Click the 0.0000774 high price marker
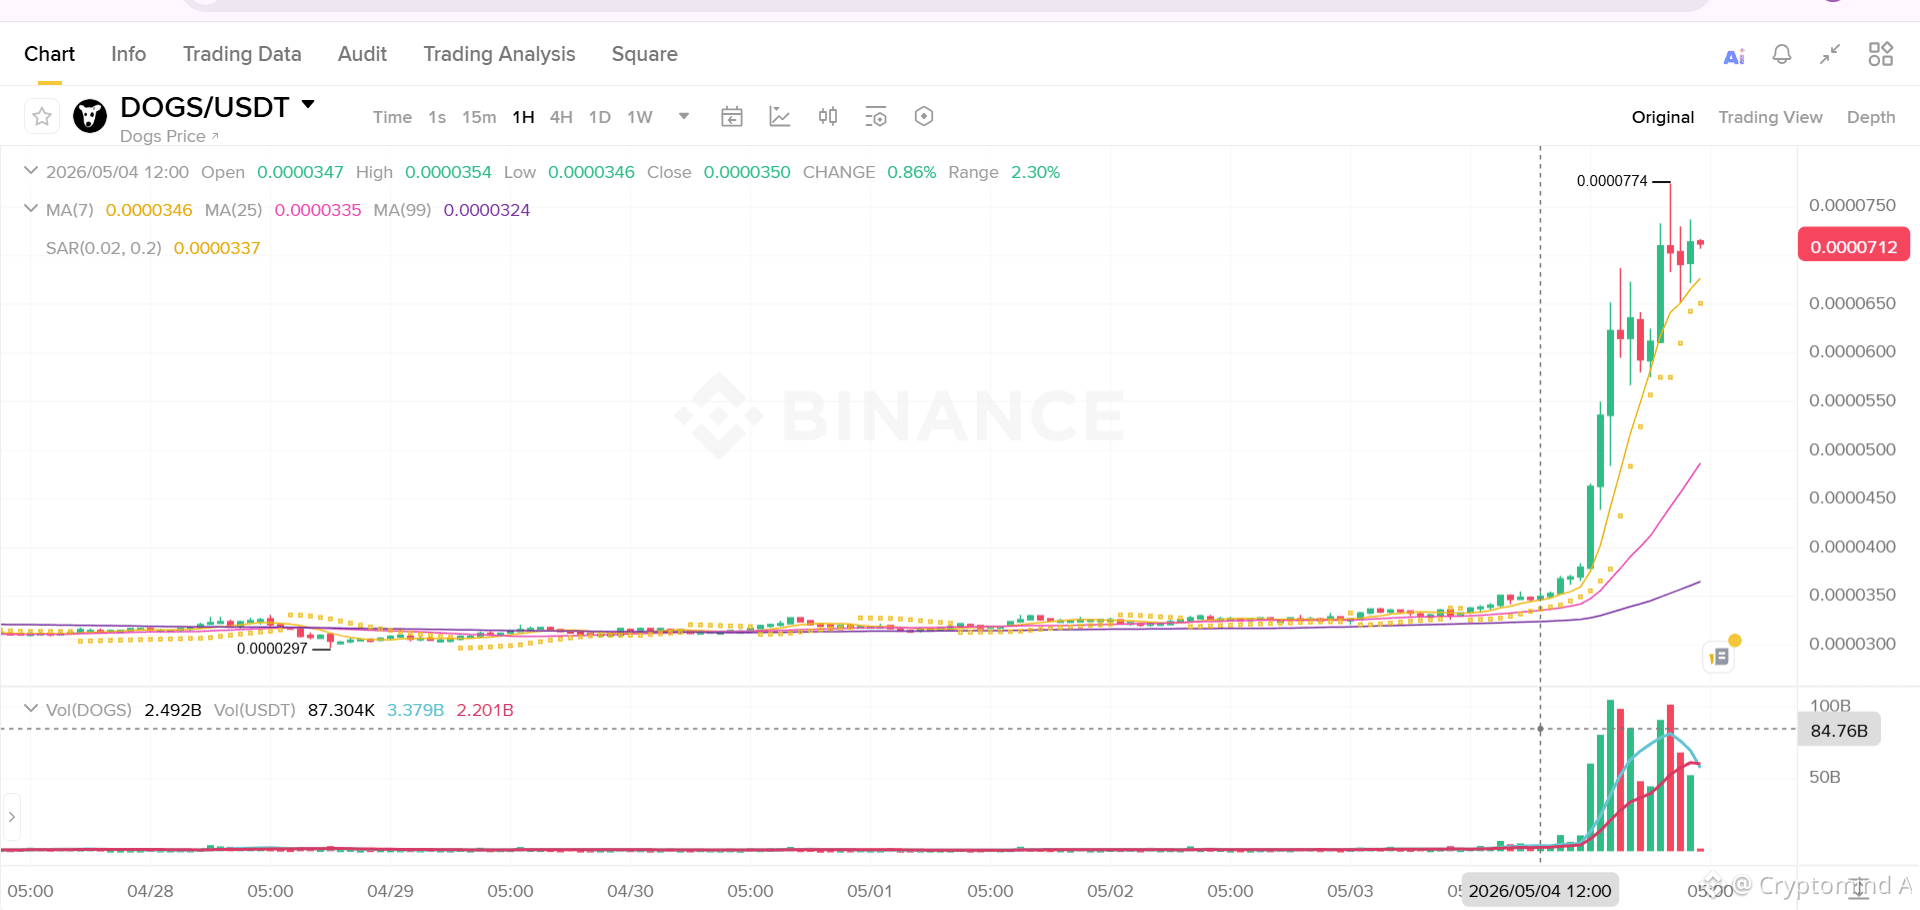The image size is (1920, 910). pos(1612,181)
